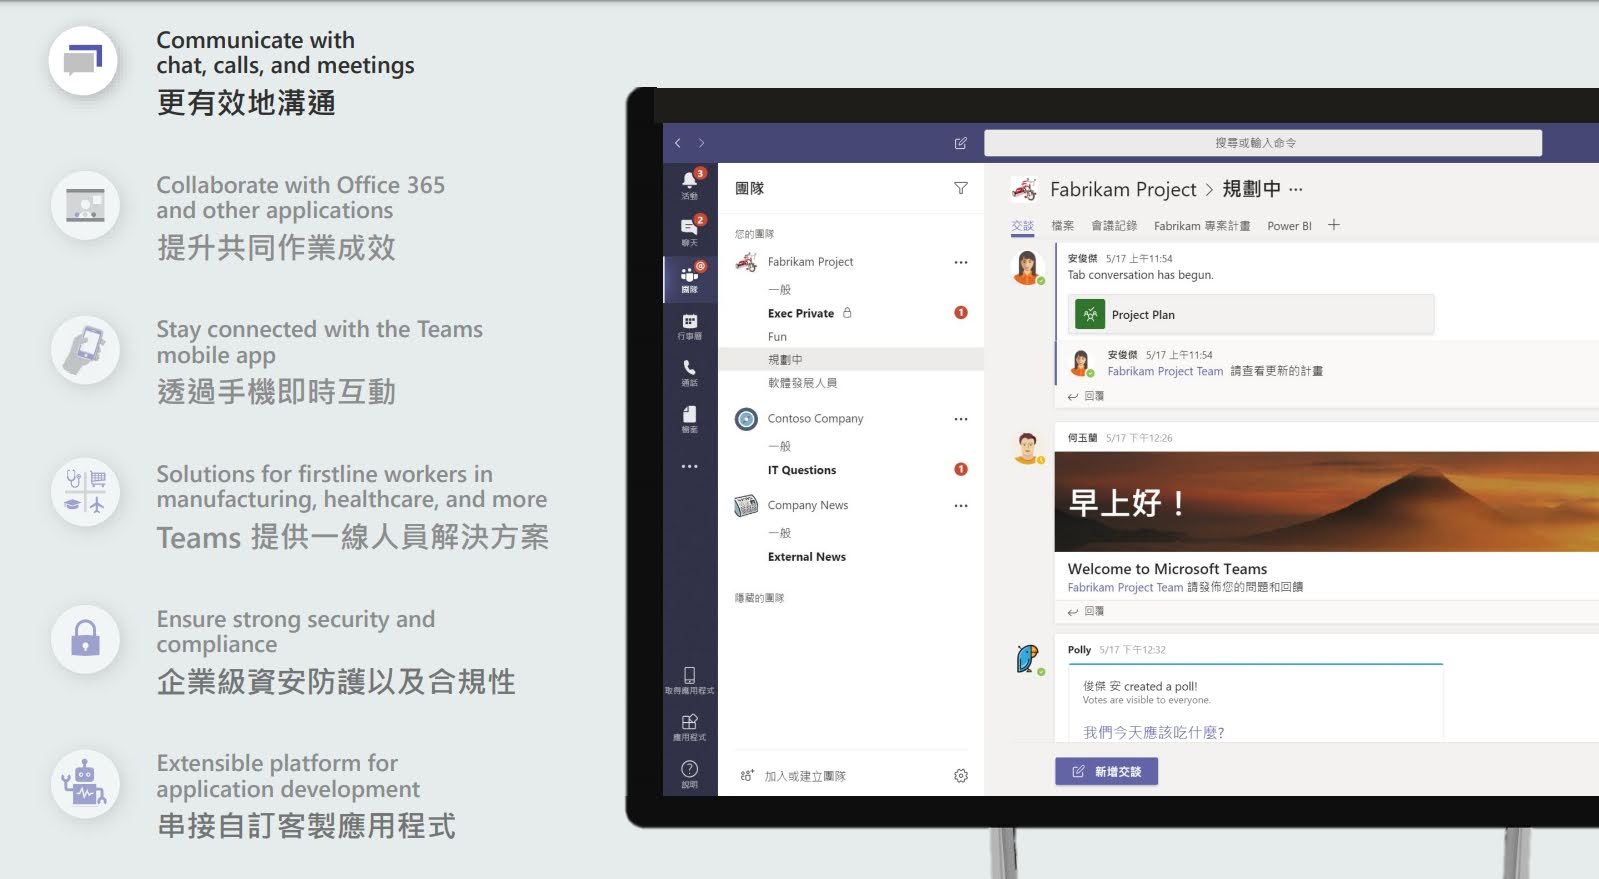The width and height of the screenshot is (1599, 879).
Task: Switch to the meeting notes tab
Action: [1113, 226]
